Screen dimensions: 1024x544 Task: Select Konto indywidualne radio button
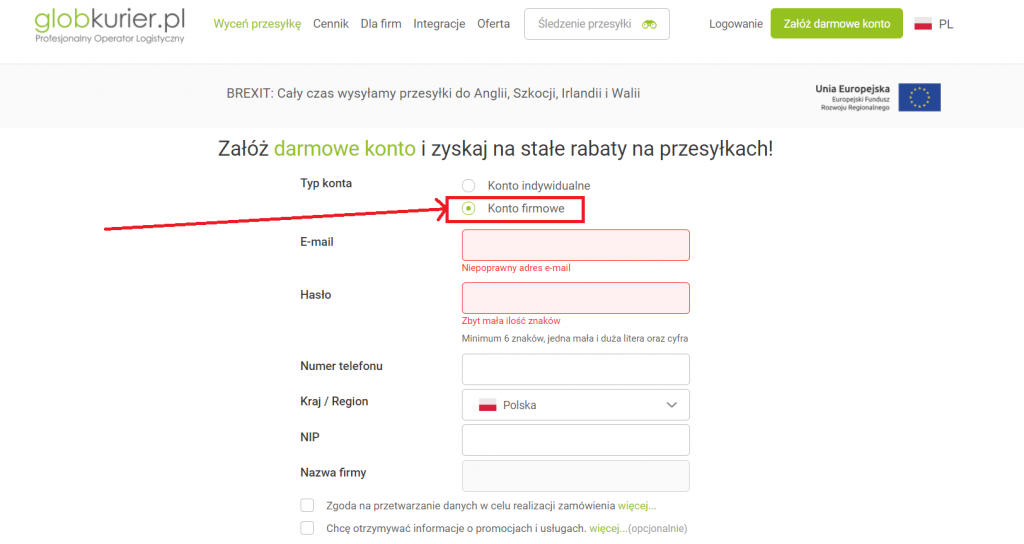[x=468, y=186]
